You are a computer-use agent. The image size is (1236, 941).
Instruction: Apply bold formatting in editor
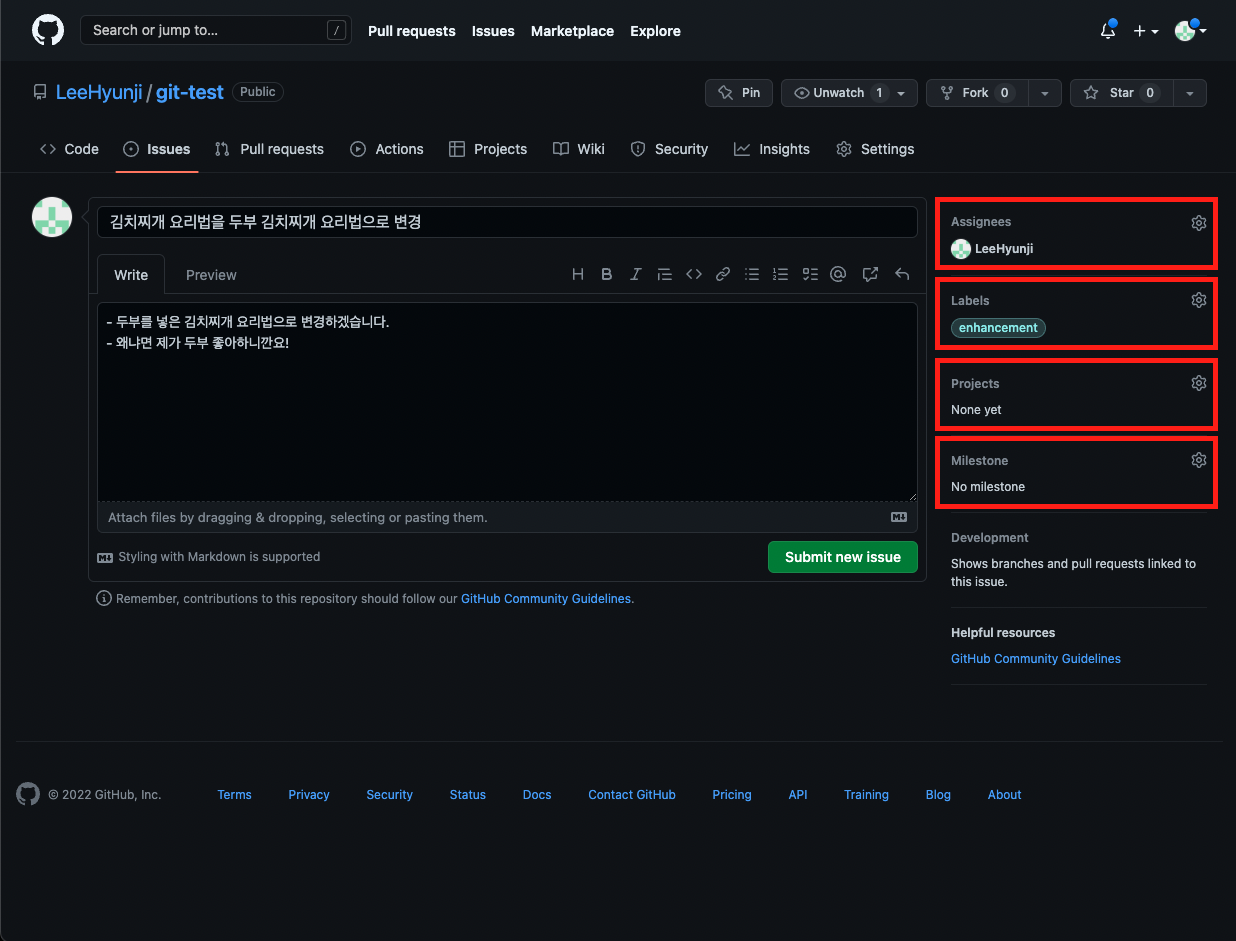tap(607, 274)
